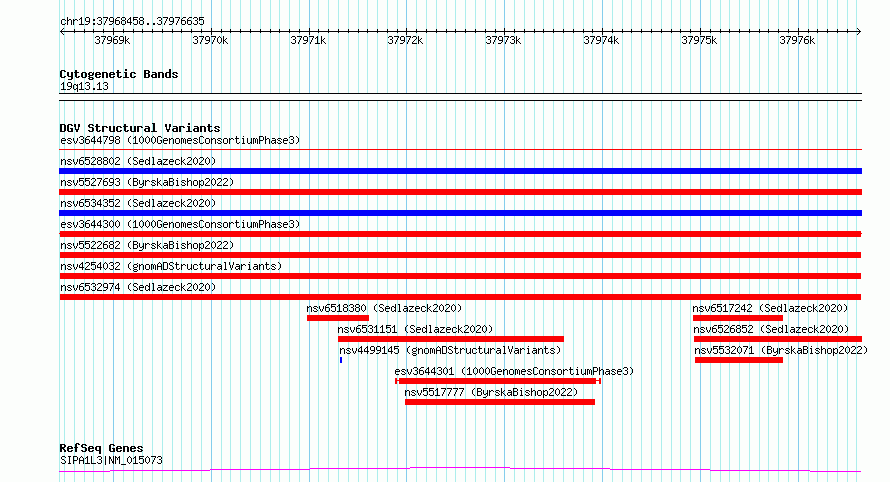890x482 pixels.
Task: Open the RefSeq Genes track title
Action: point(101,449)
